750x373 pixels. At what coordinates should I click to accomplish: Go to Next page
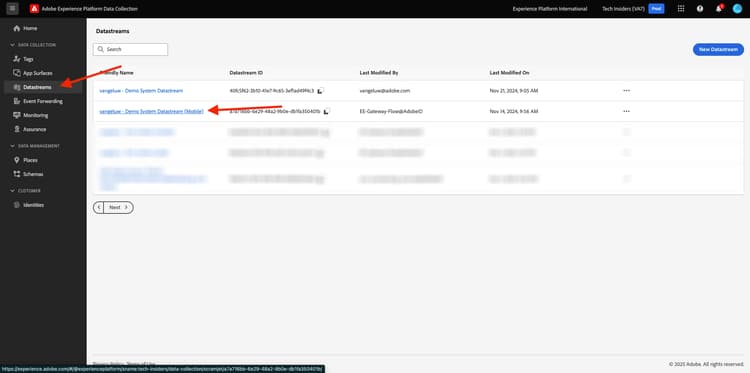tap(119, 208)
